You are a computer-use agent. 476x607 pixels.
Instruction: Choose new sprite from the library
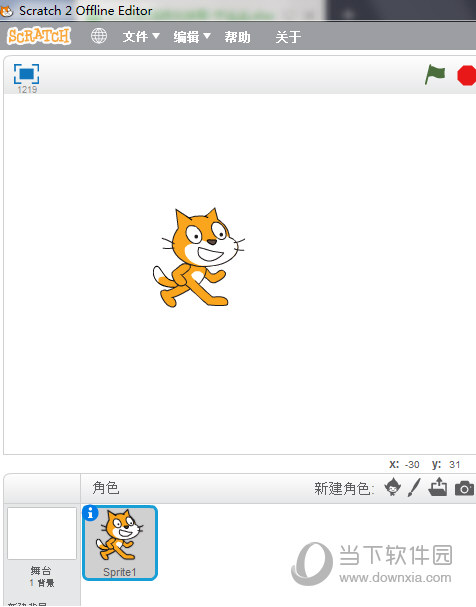click(393, 487)
